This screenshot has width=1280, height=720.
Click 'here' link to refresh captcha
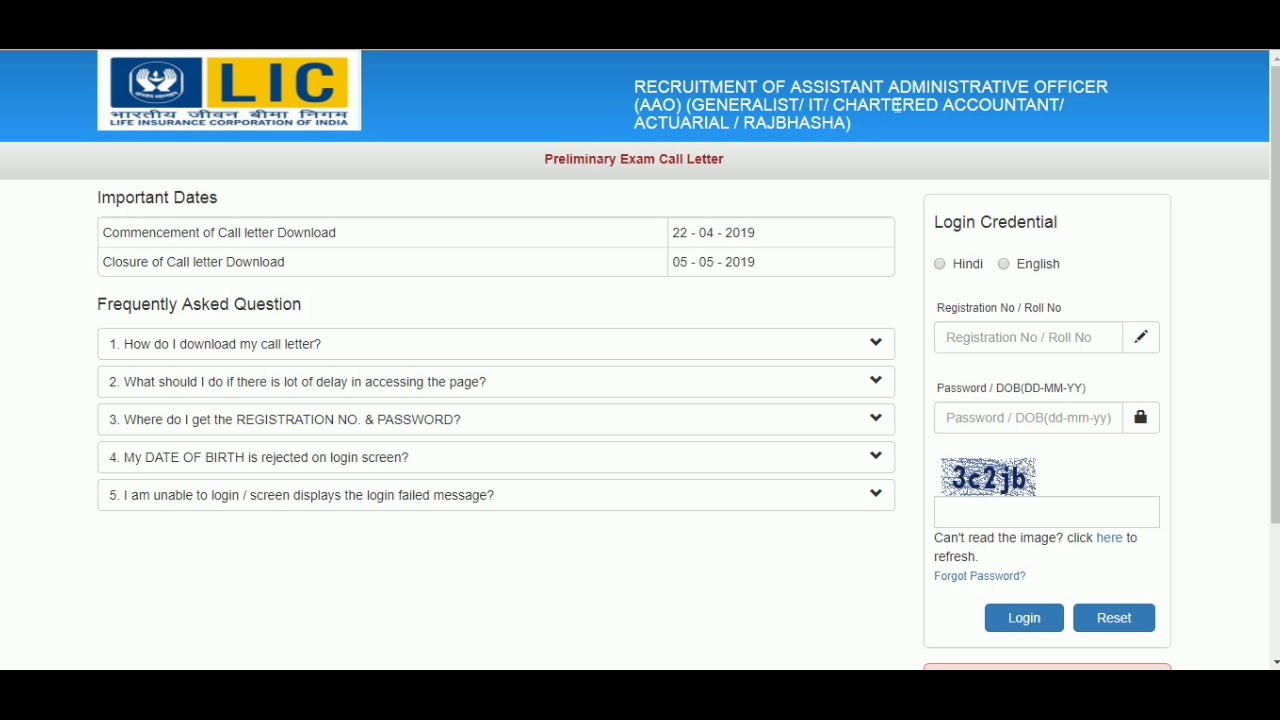[x=1109, y=538]
